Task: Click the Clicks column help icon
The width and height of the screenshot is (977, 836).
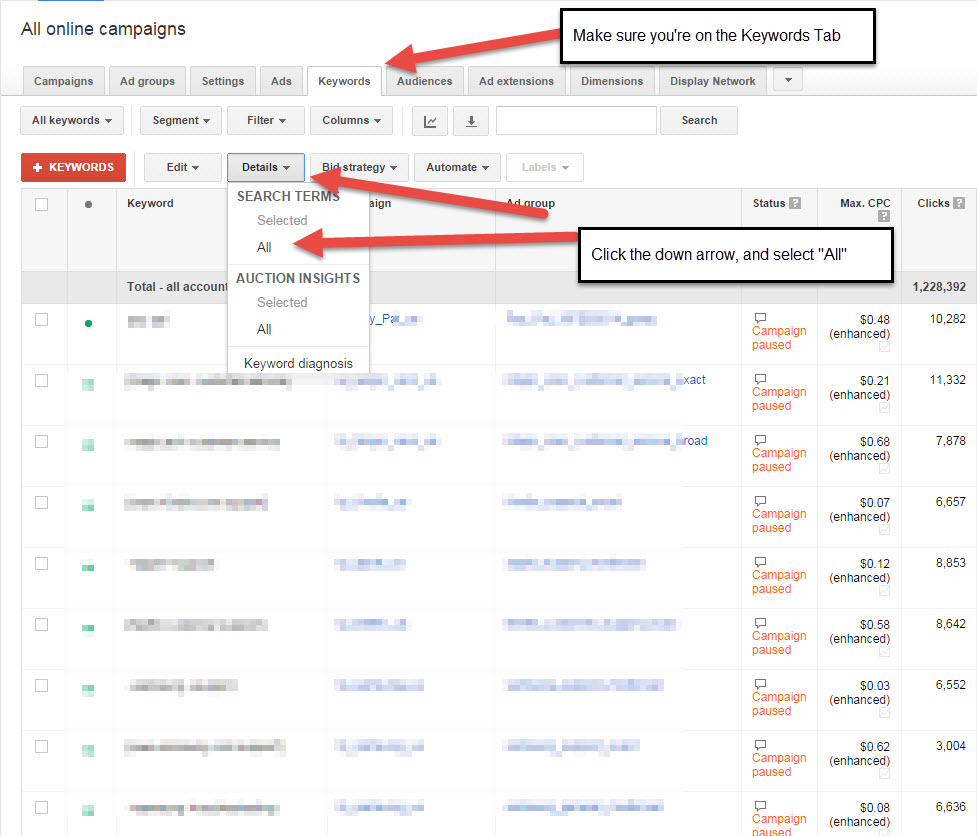Action: pyautogui.click(x=960, y=203)
